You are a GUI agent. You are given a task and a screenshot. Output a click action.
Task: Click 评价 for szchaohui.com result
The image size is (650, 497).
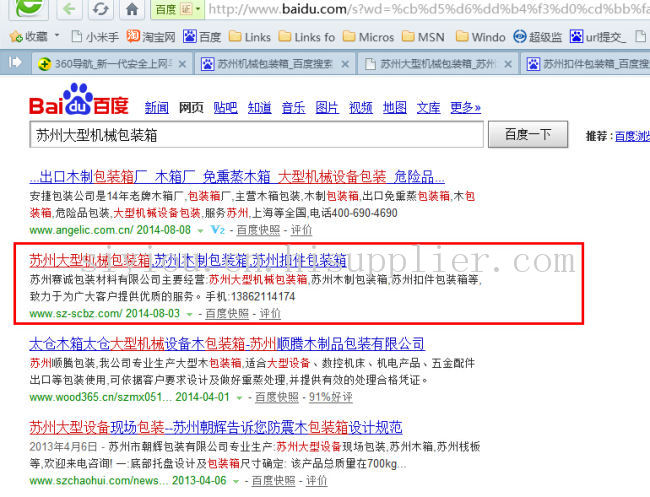point(316,481)
